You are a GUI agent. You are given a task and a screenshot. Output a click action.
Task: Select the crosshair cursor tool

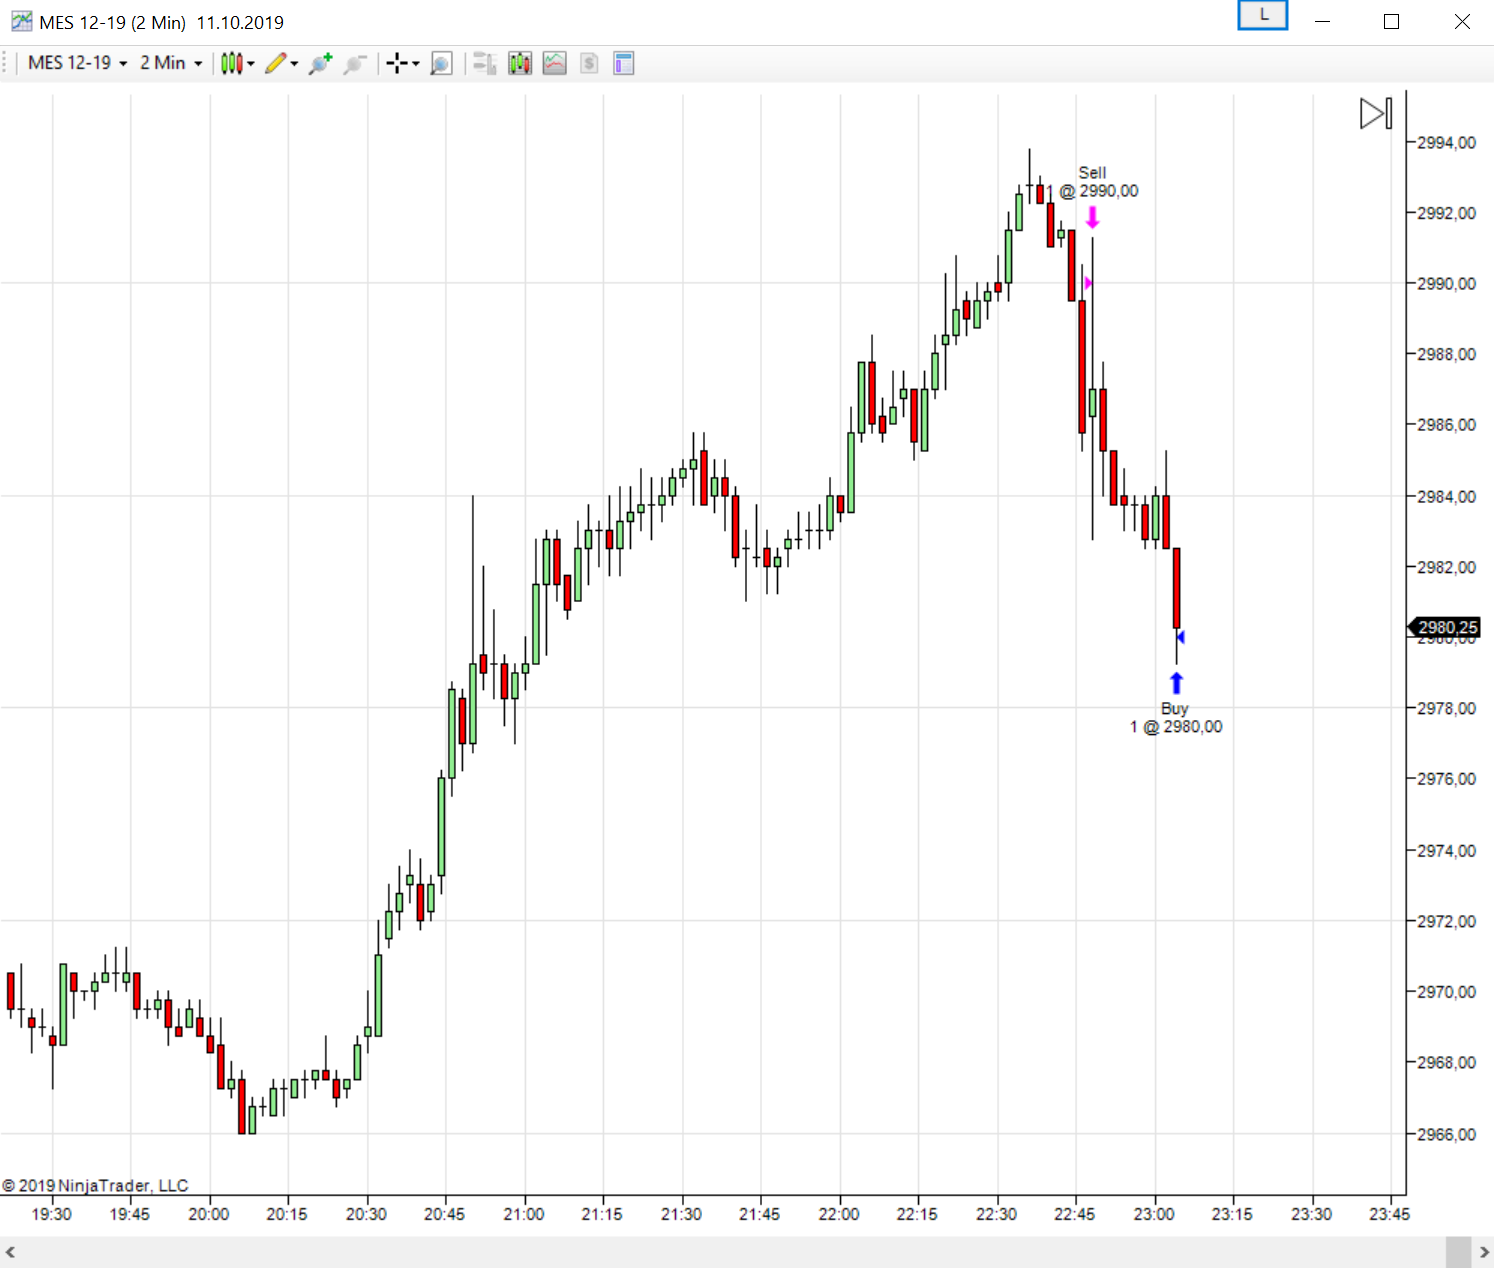(x=397, y=64)
